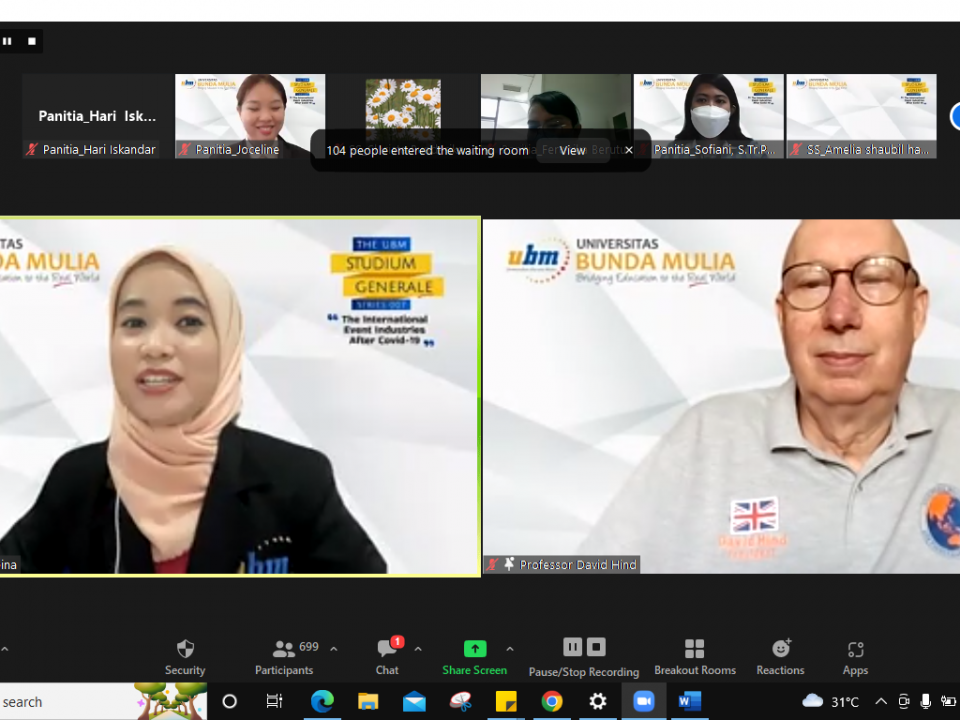
Task: Select the Panitia_Sofiani video thumbnail
Action: click(708, 116)
